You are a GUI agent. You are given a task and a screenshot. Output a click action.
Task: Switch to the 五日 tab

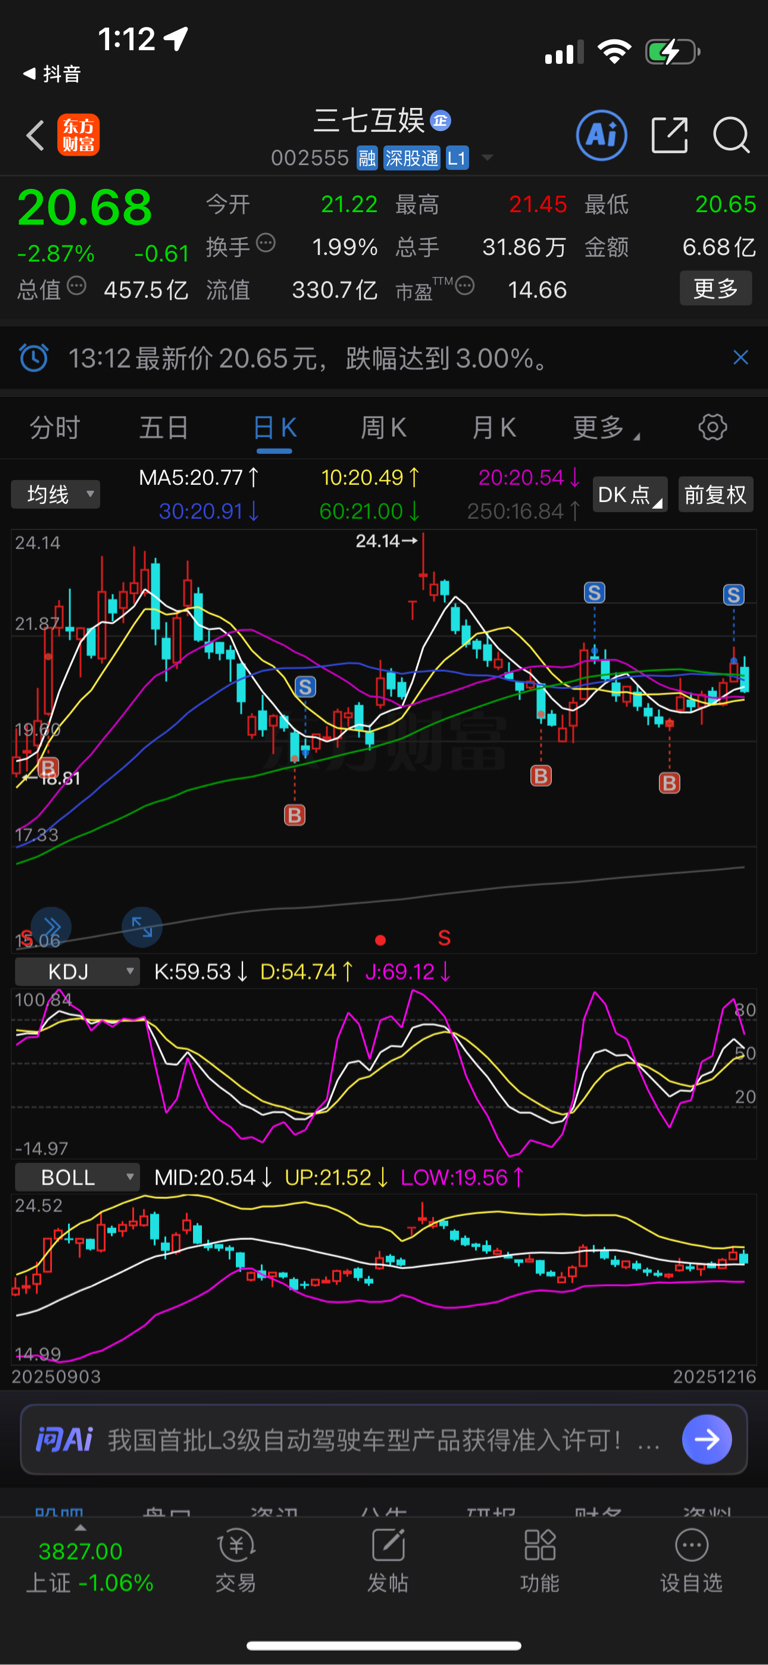pos(164,428)
